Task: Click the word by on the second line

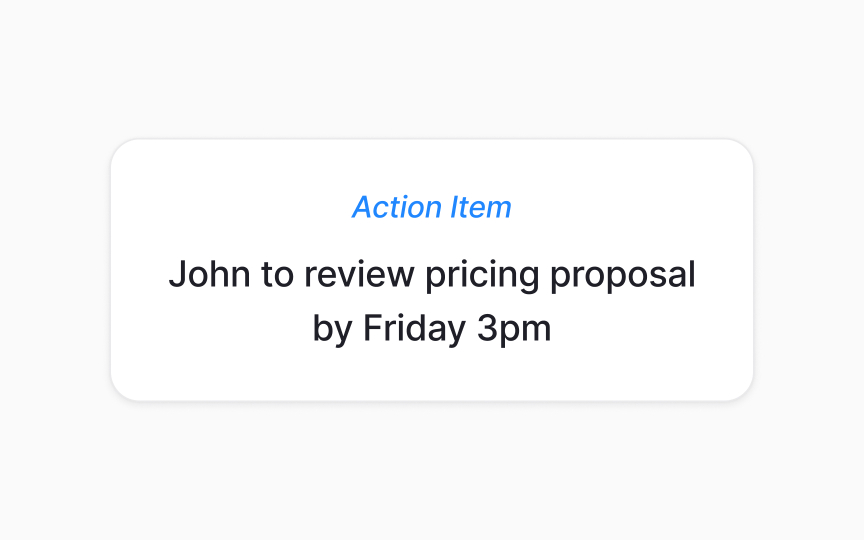Action: click(x=332, y=330)
